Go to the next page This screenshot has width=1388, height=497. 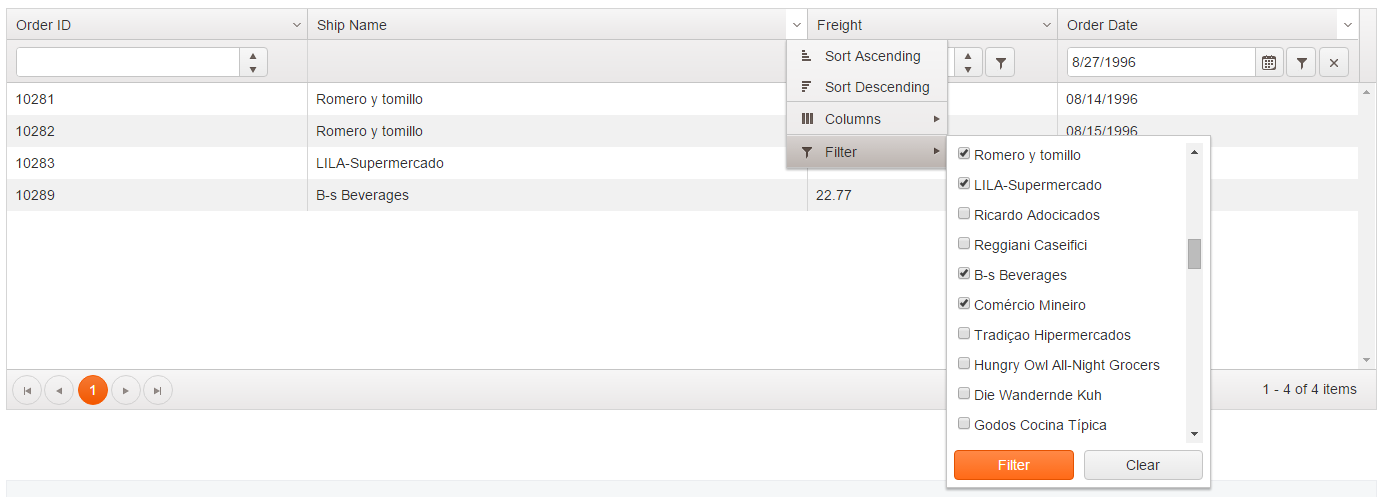[x=125, y=390]
